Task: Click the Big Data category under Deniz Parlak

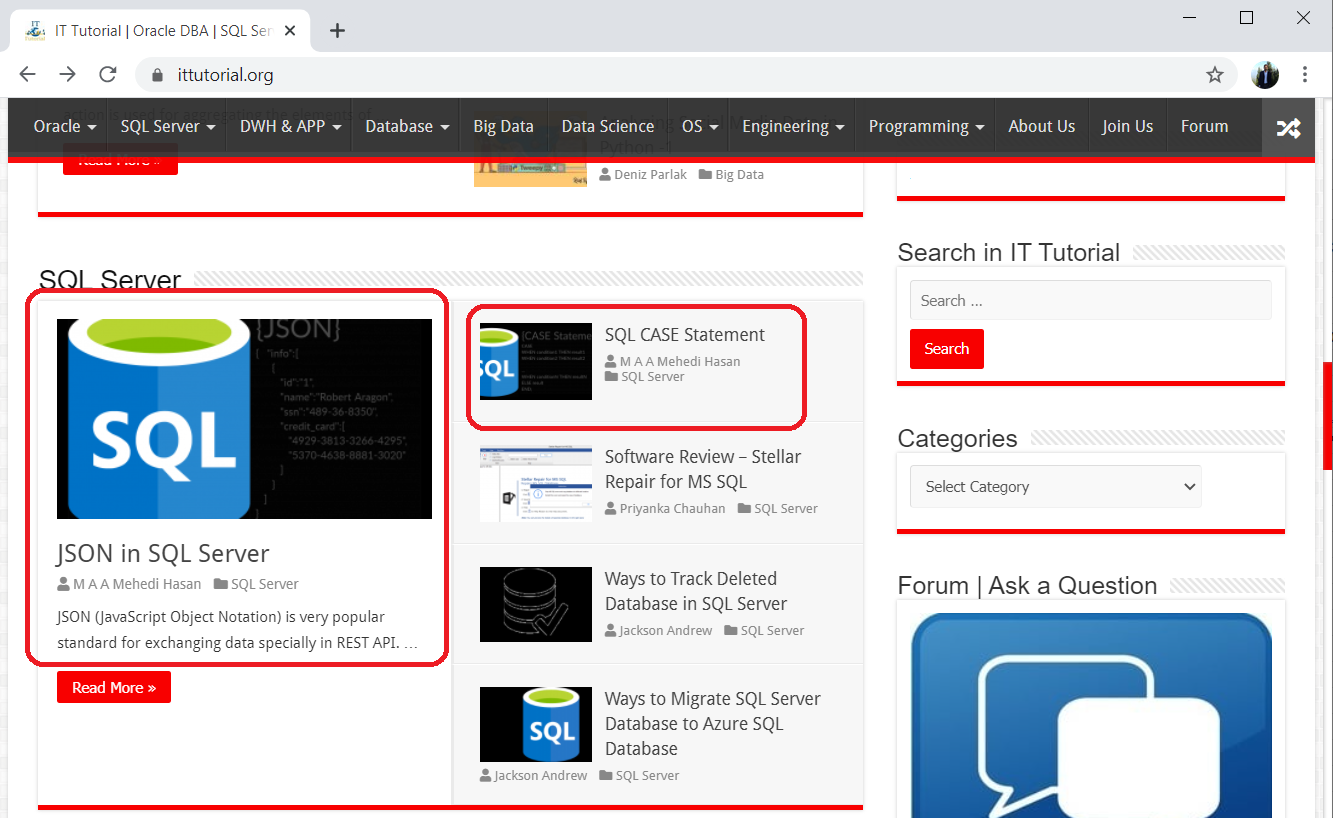Action: coord(739,174)
